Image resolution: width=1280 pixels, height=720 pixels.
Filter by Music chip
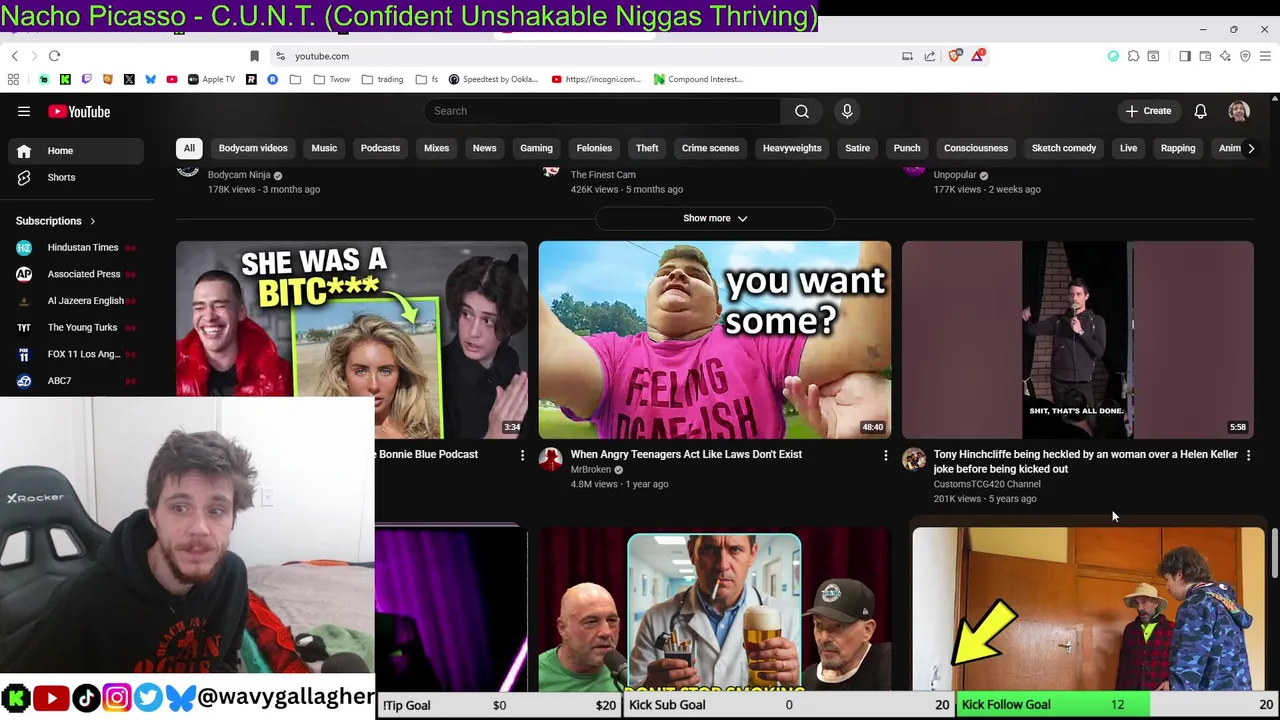point(324,148)
